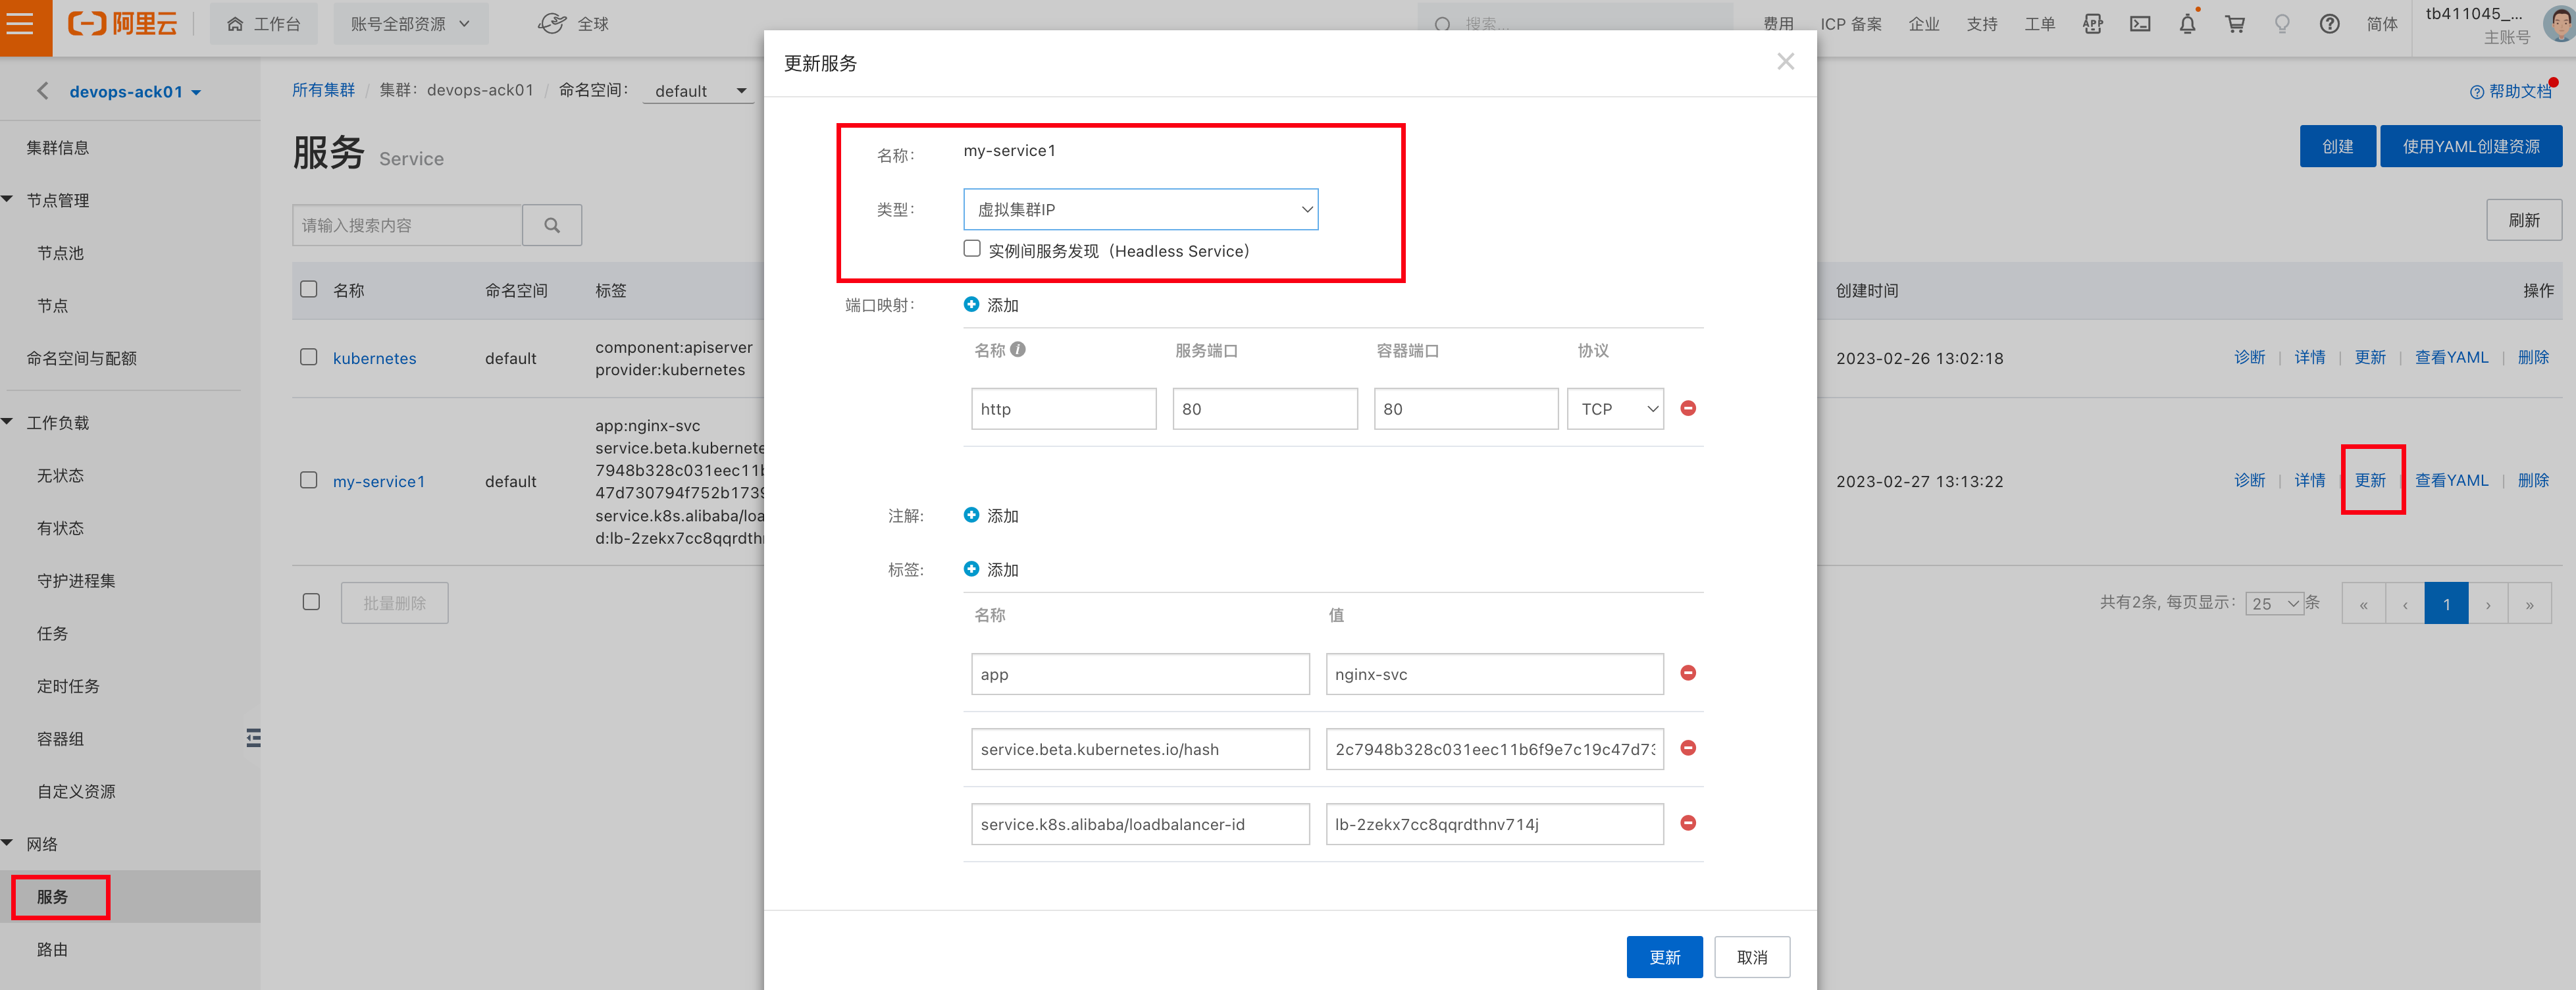Click the hamburger menu icon at top-left
The image size is (2576, 990).
coord(20,23)
